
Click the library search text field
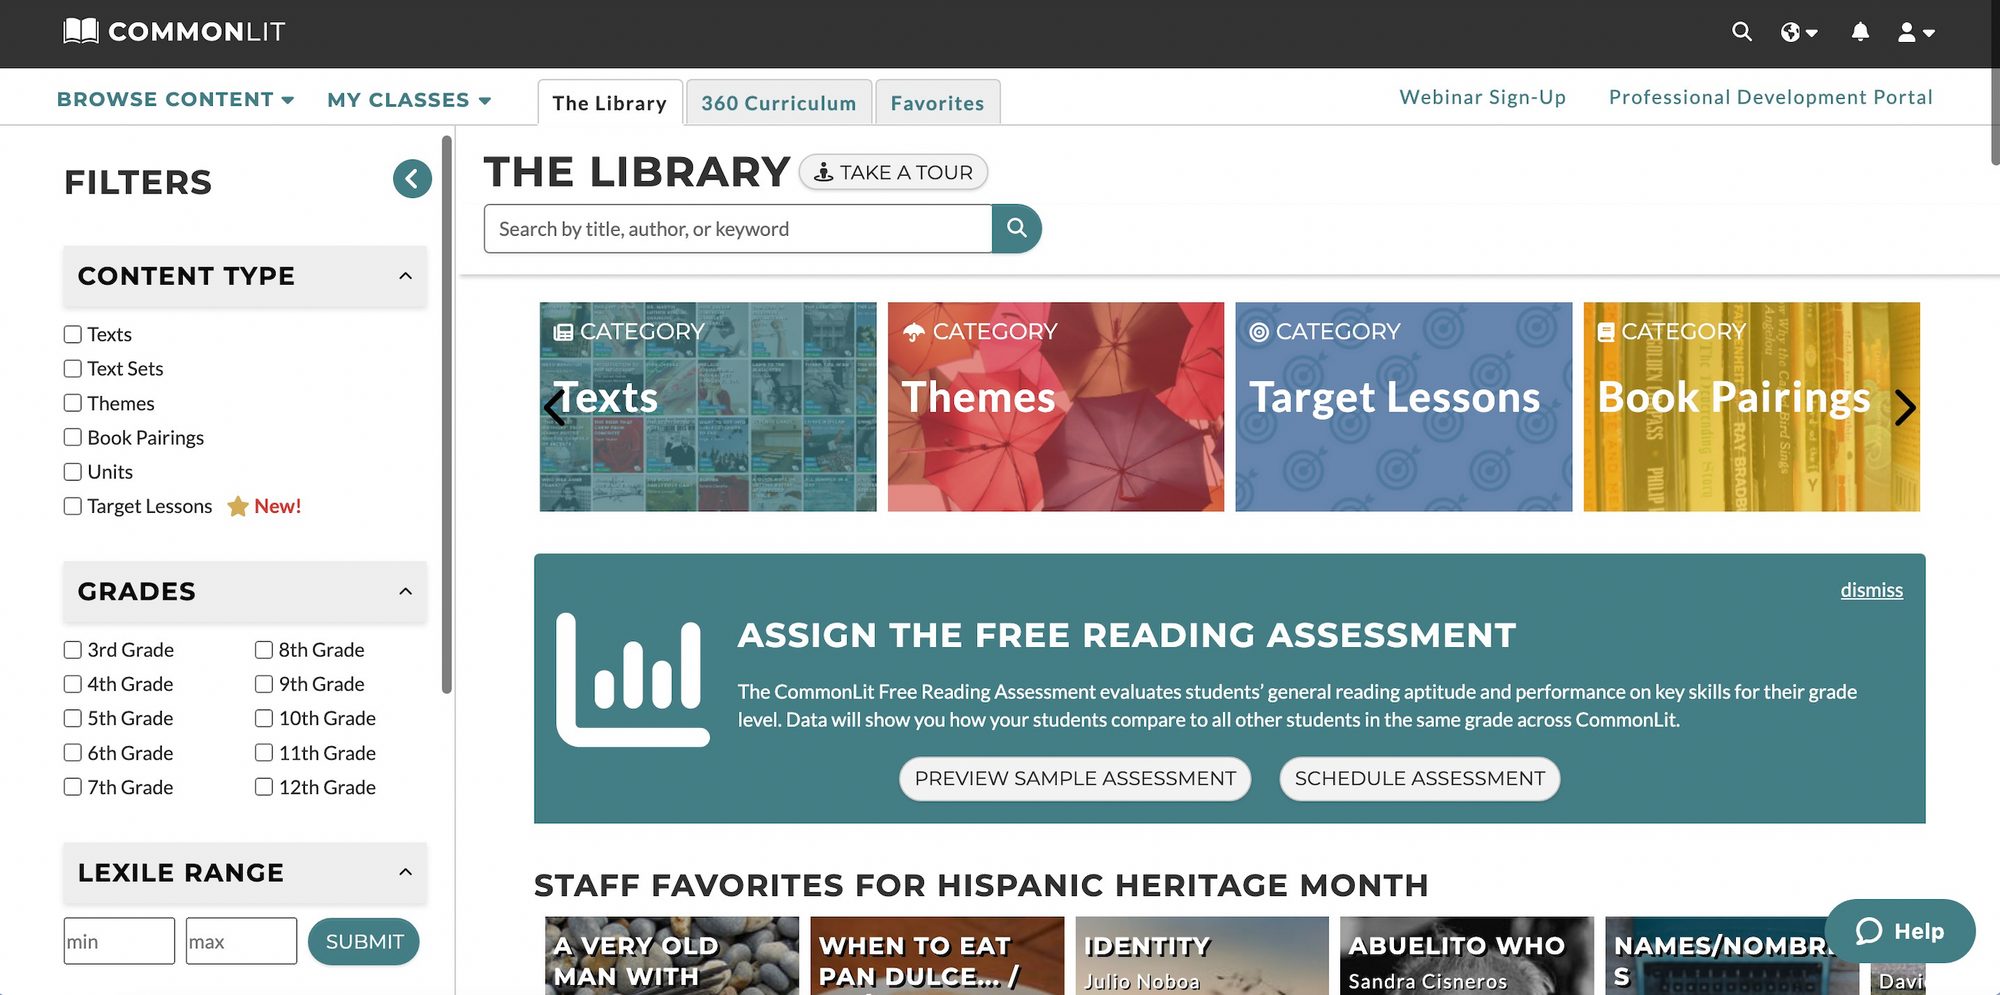click(x=738, y=229)
